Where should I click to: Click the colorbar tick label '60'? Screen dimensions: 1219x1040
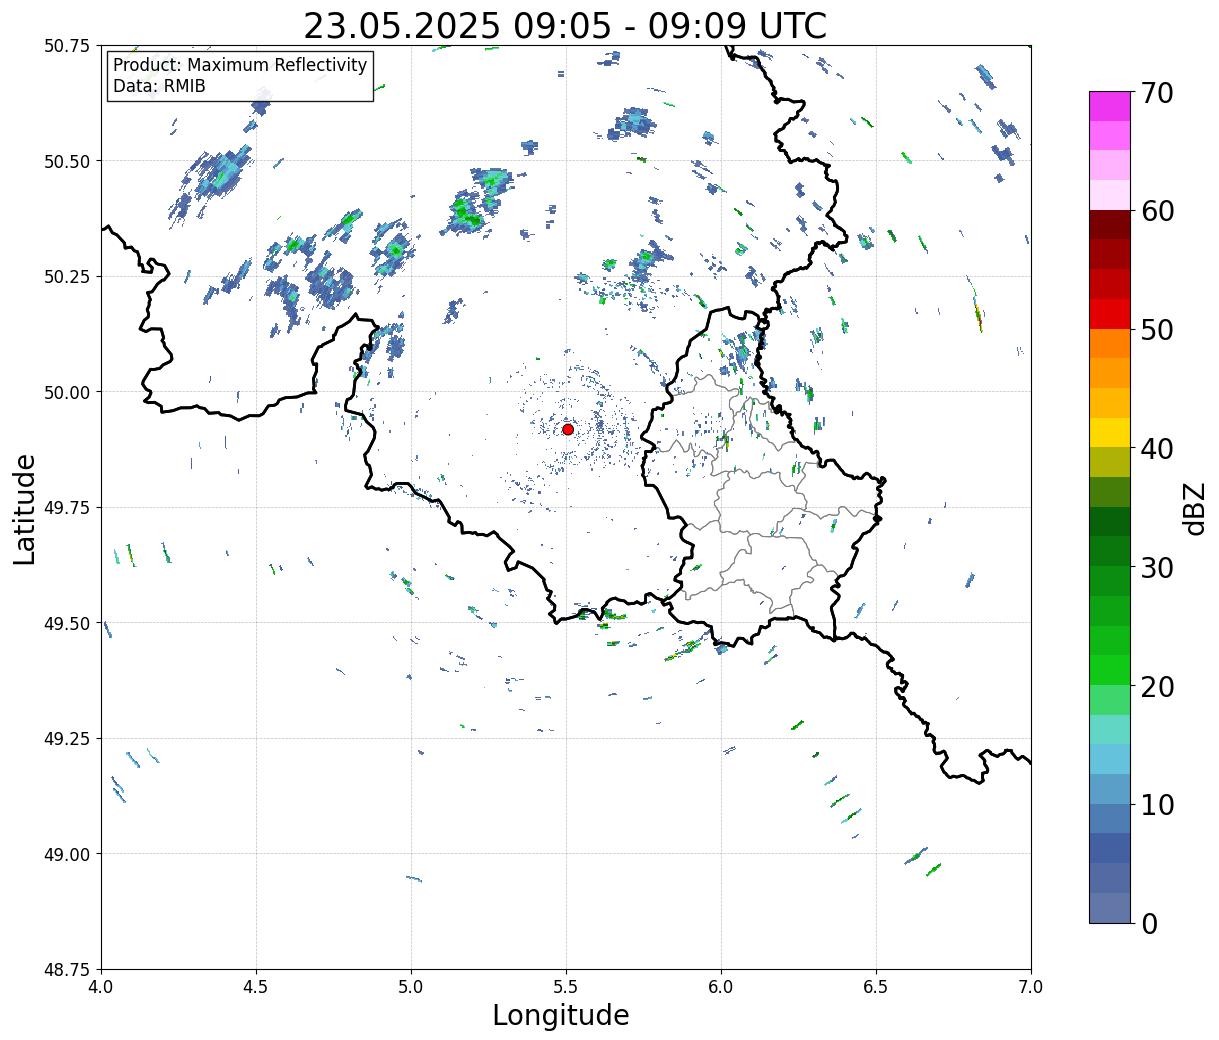pos(1156,211)
